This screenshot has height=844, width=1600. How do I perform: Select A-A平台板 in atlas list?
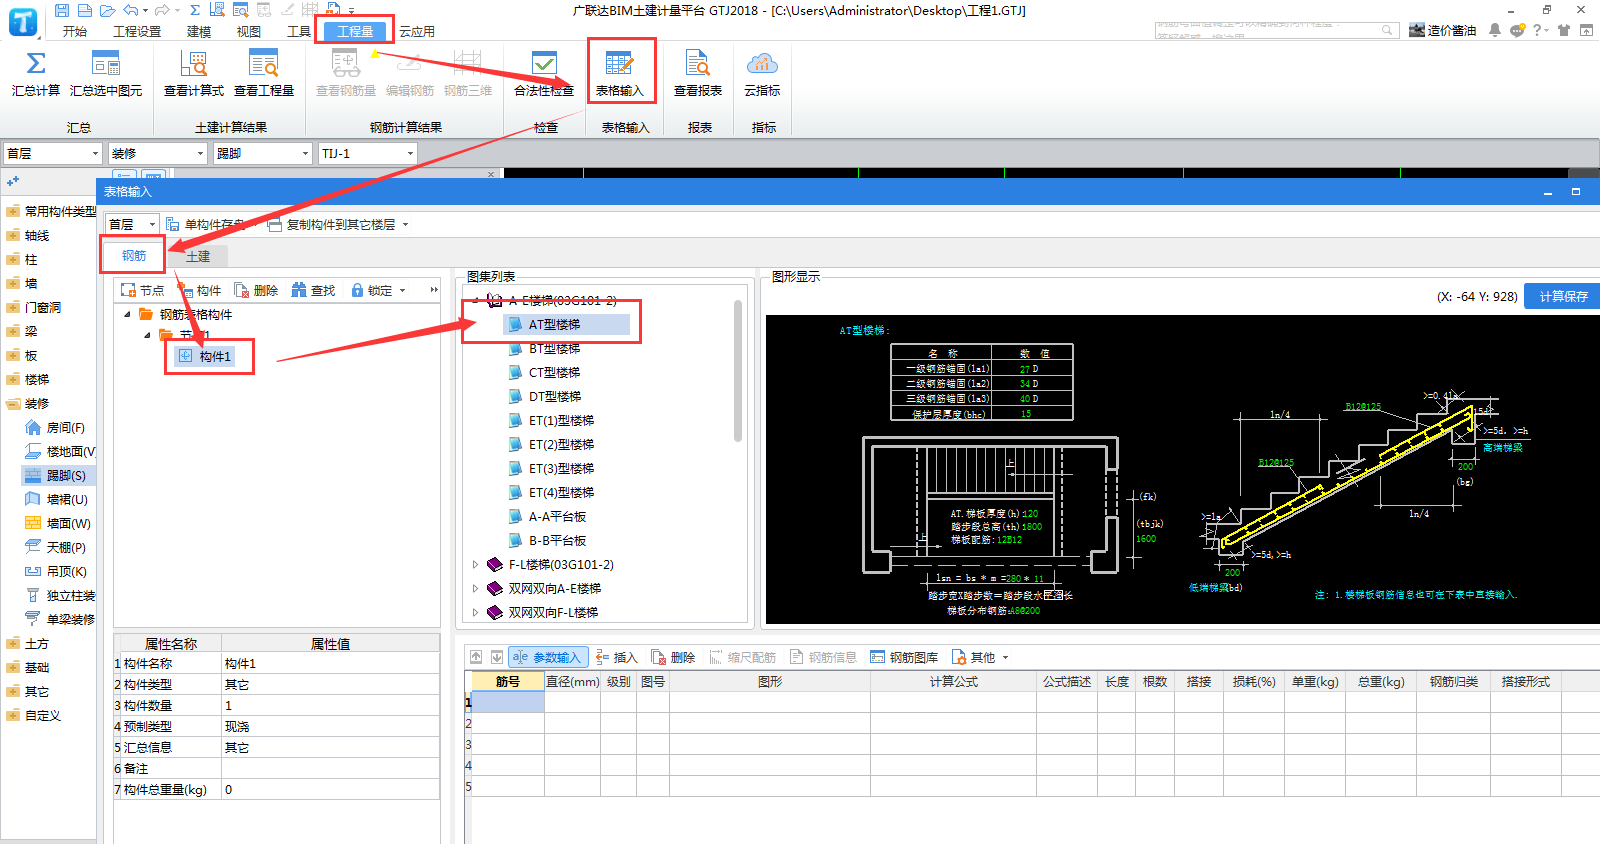click(557, 516)
